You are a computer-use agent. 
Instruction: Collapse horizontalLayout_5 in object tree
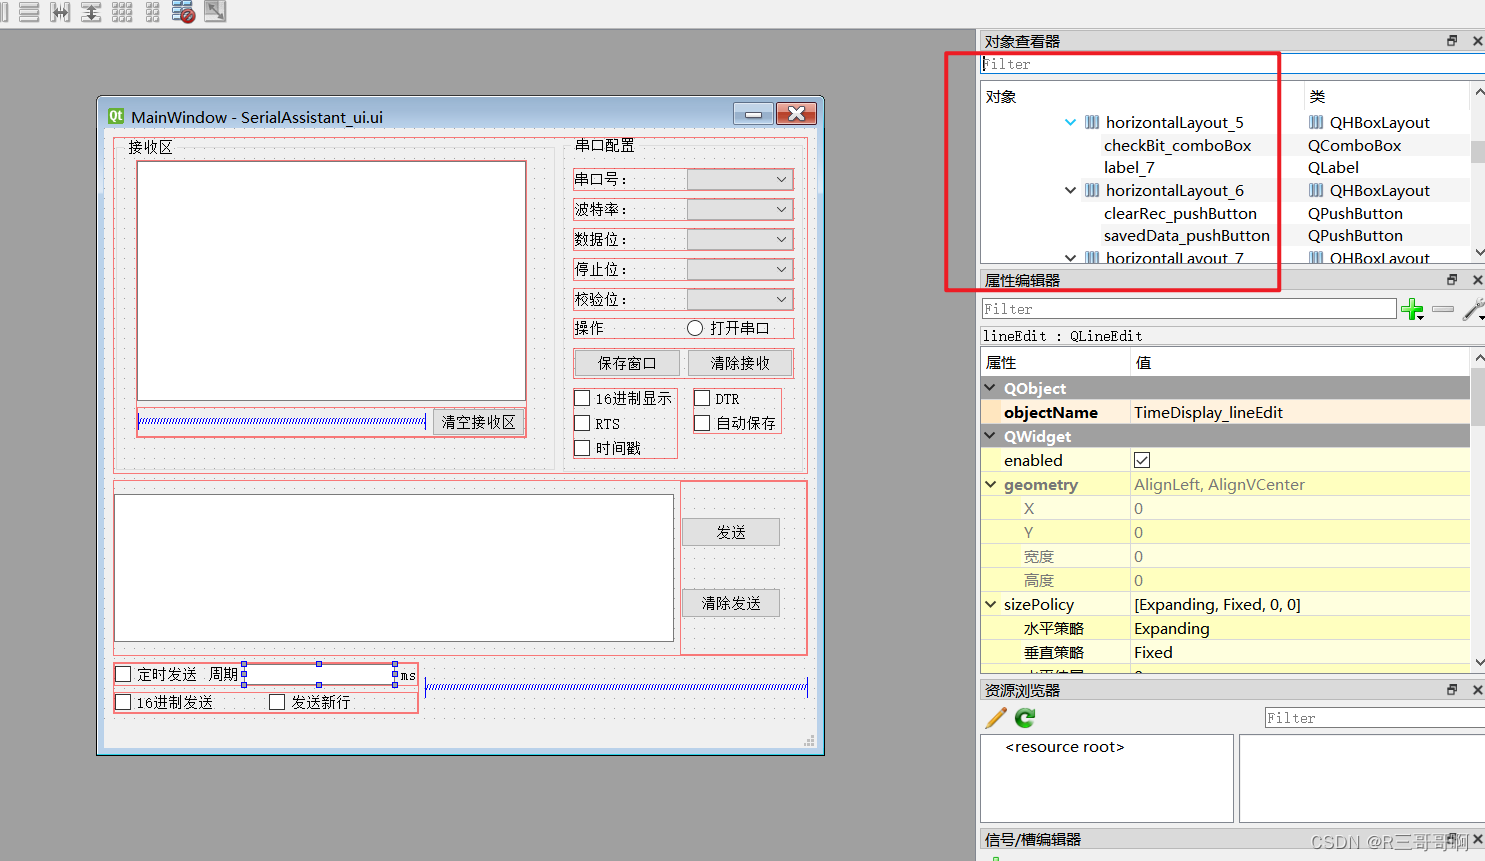(x=1070, y=122)
